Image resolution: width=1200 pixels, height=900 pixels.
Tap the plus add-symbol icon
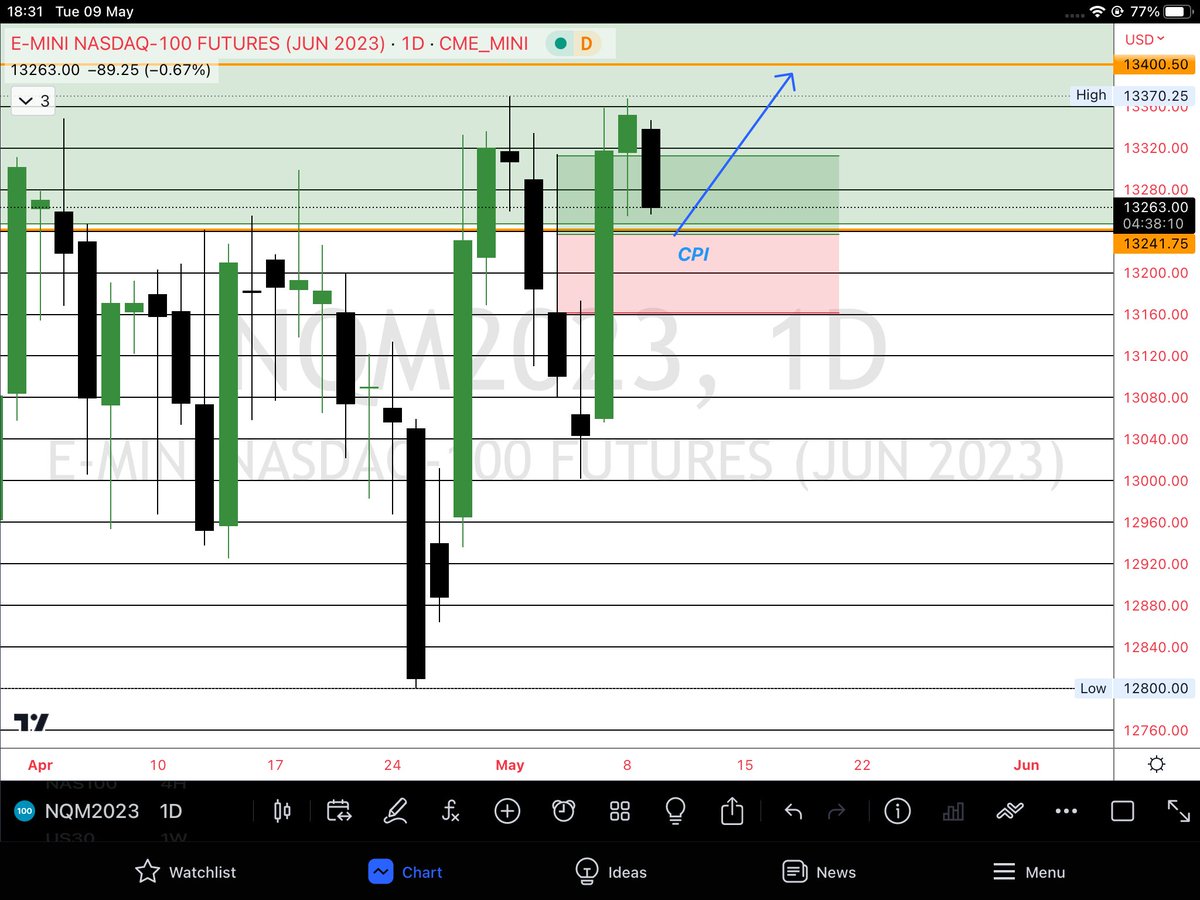coord(507,811)
